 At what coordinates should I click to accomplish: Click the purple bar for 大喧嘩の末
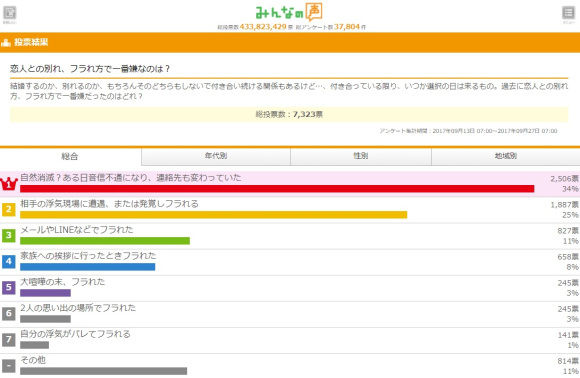(x=45, y=293)
